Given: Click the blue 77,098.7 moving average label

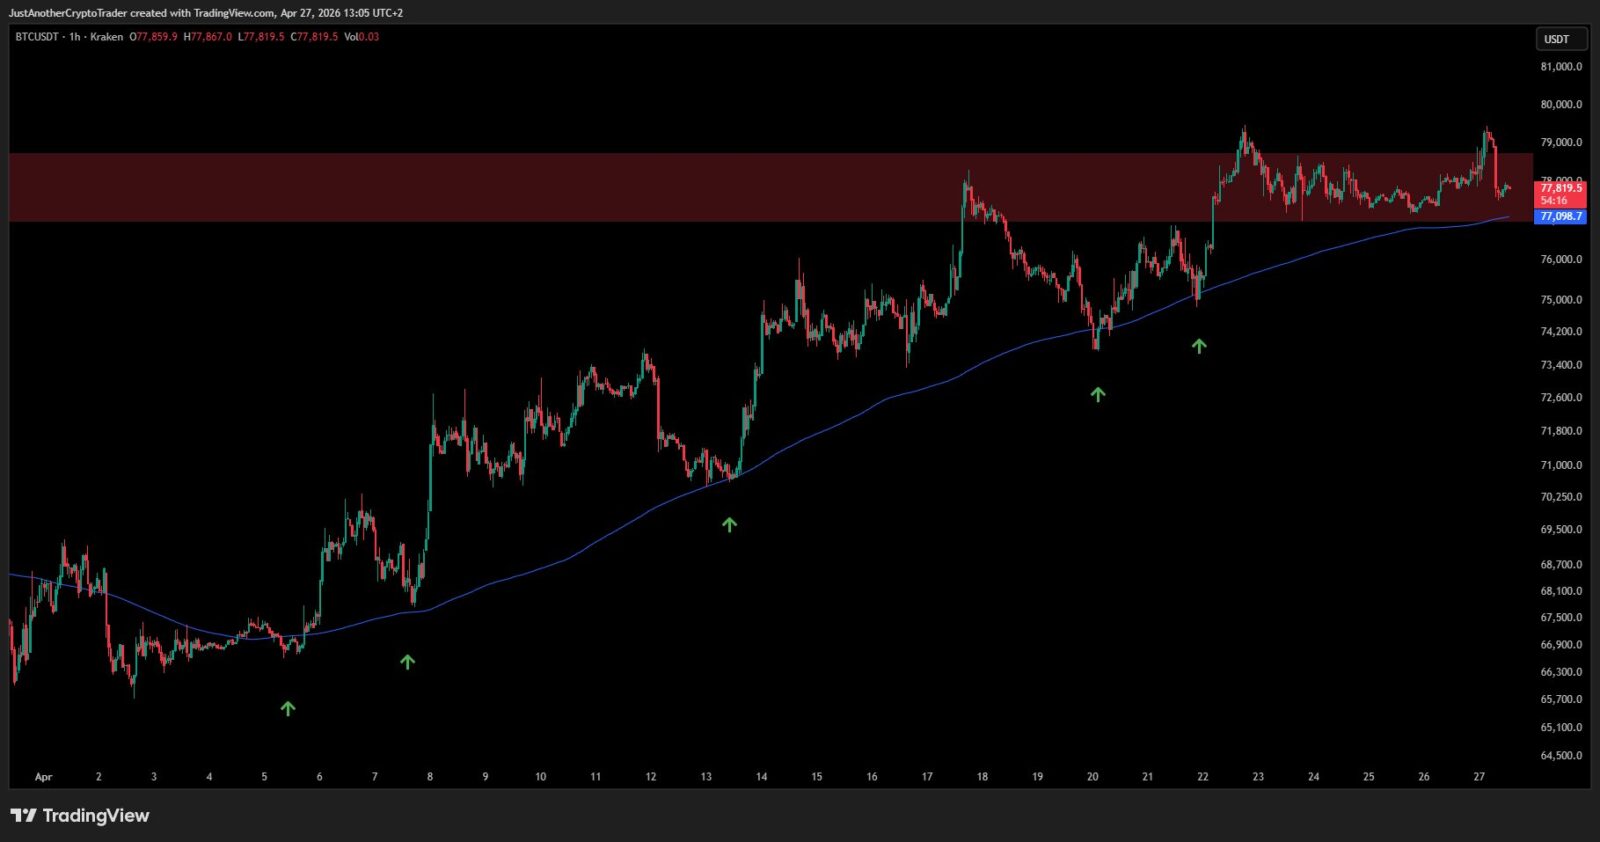Looking at the screenshot, I should point(1560,216).
